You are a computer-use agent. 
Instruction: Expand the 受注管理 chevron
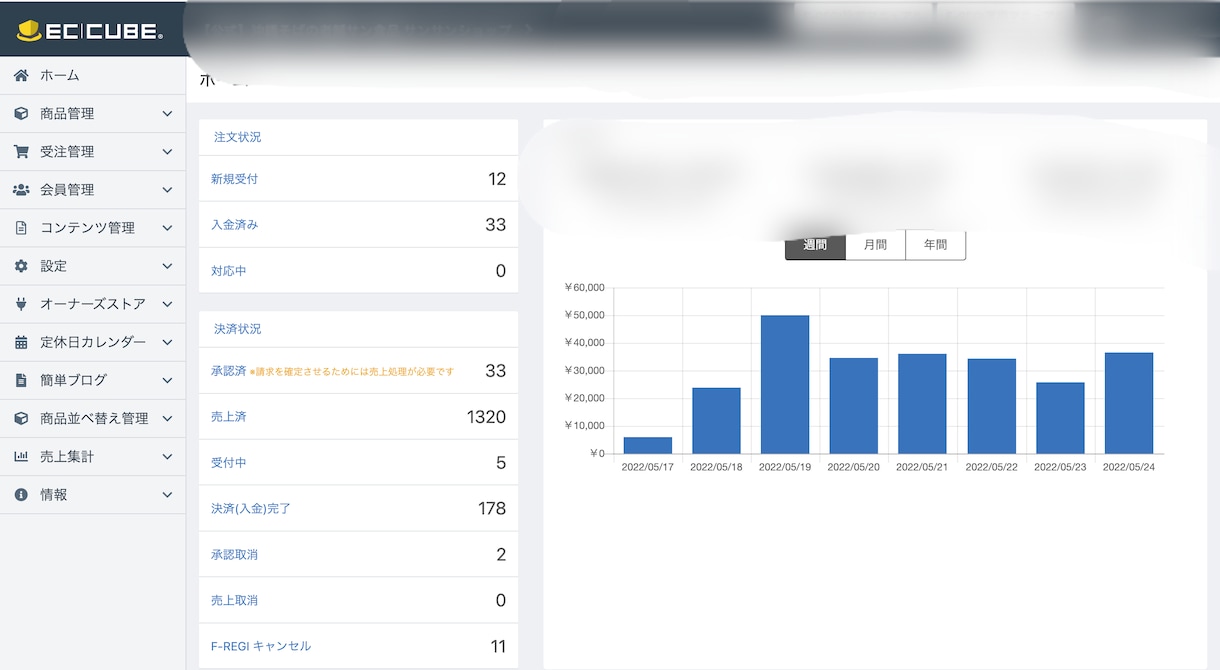click(x=167, y=152)
